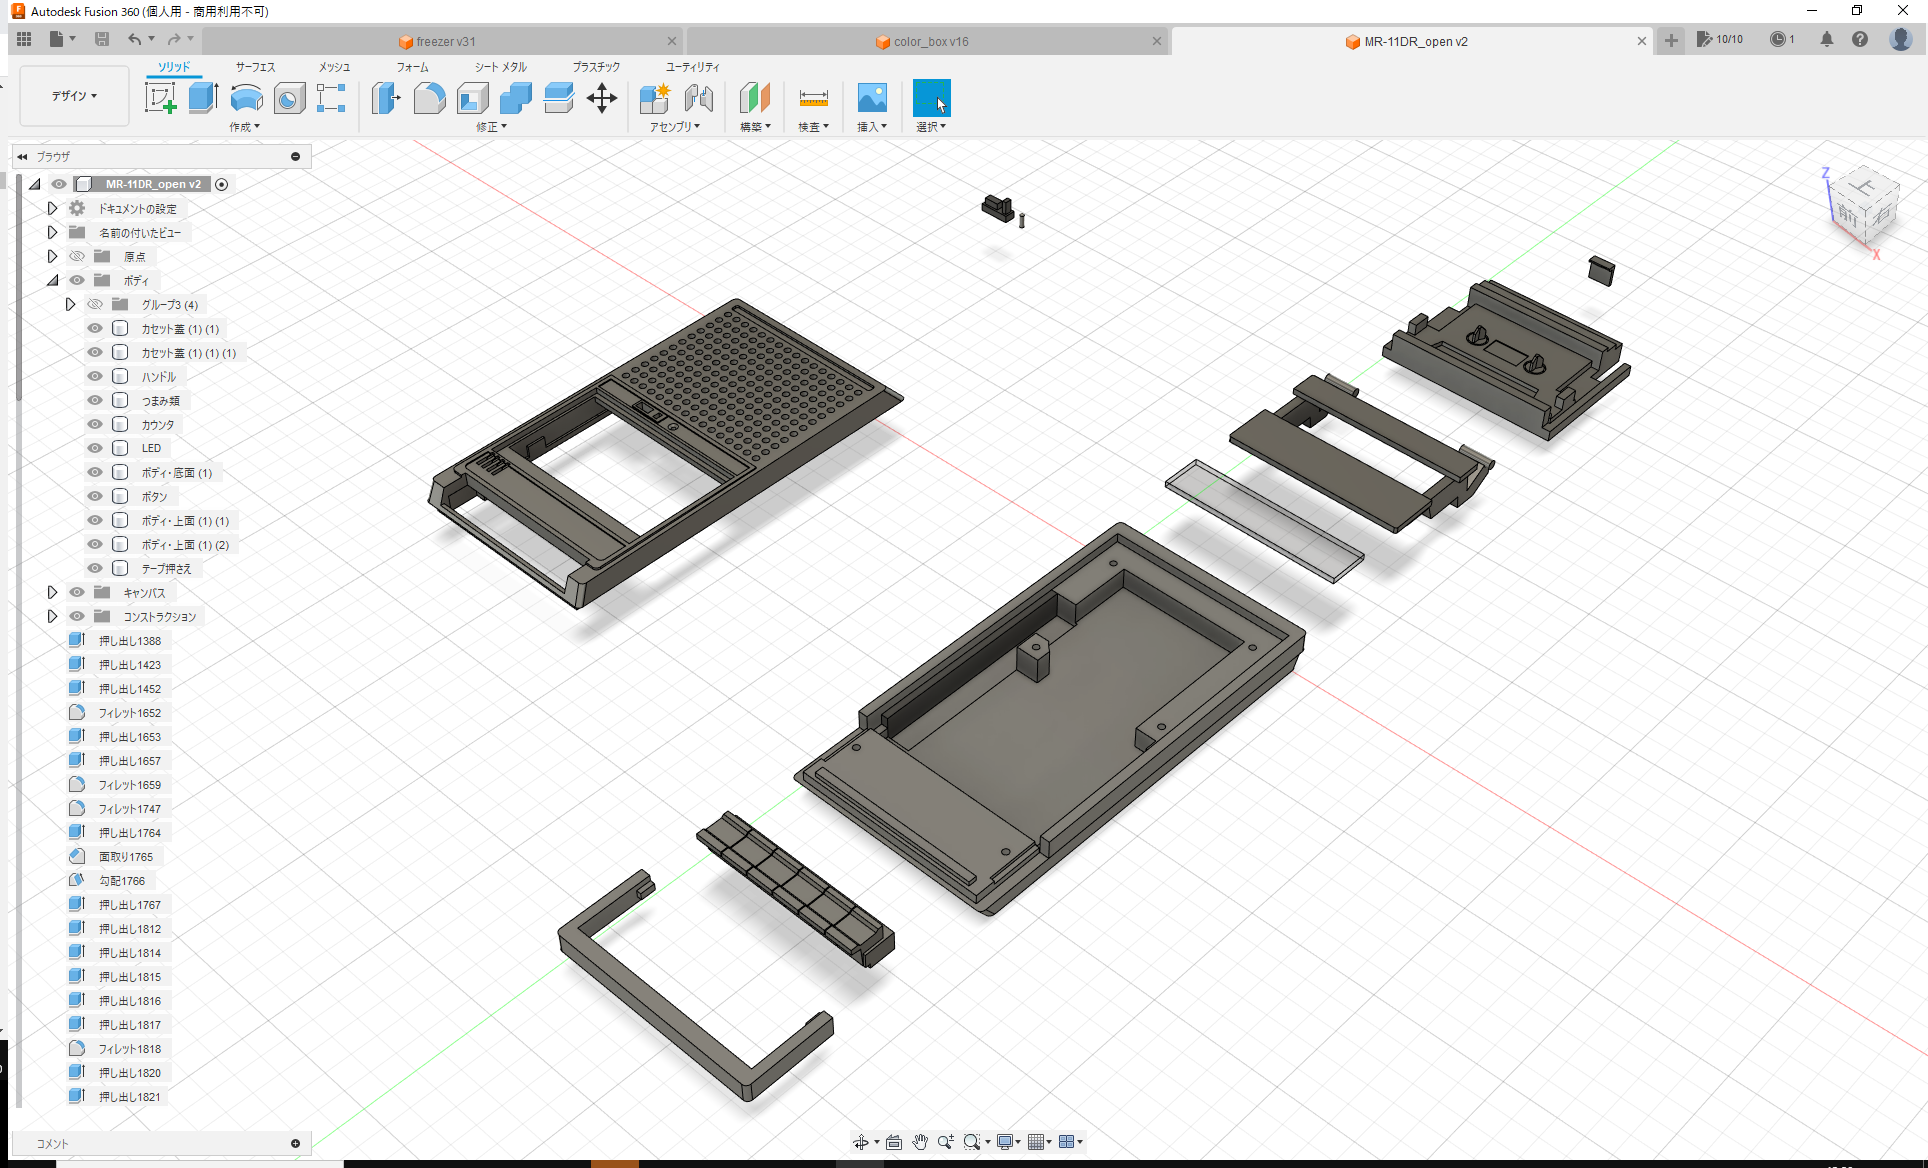Select the Move/Copy tool icon

point(602,99)
